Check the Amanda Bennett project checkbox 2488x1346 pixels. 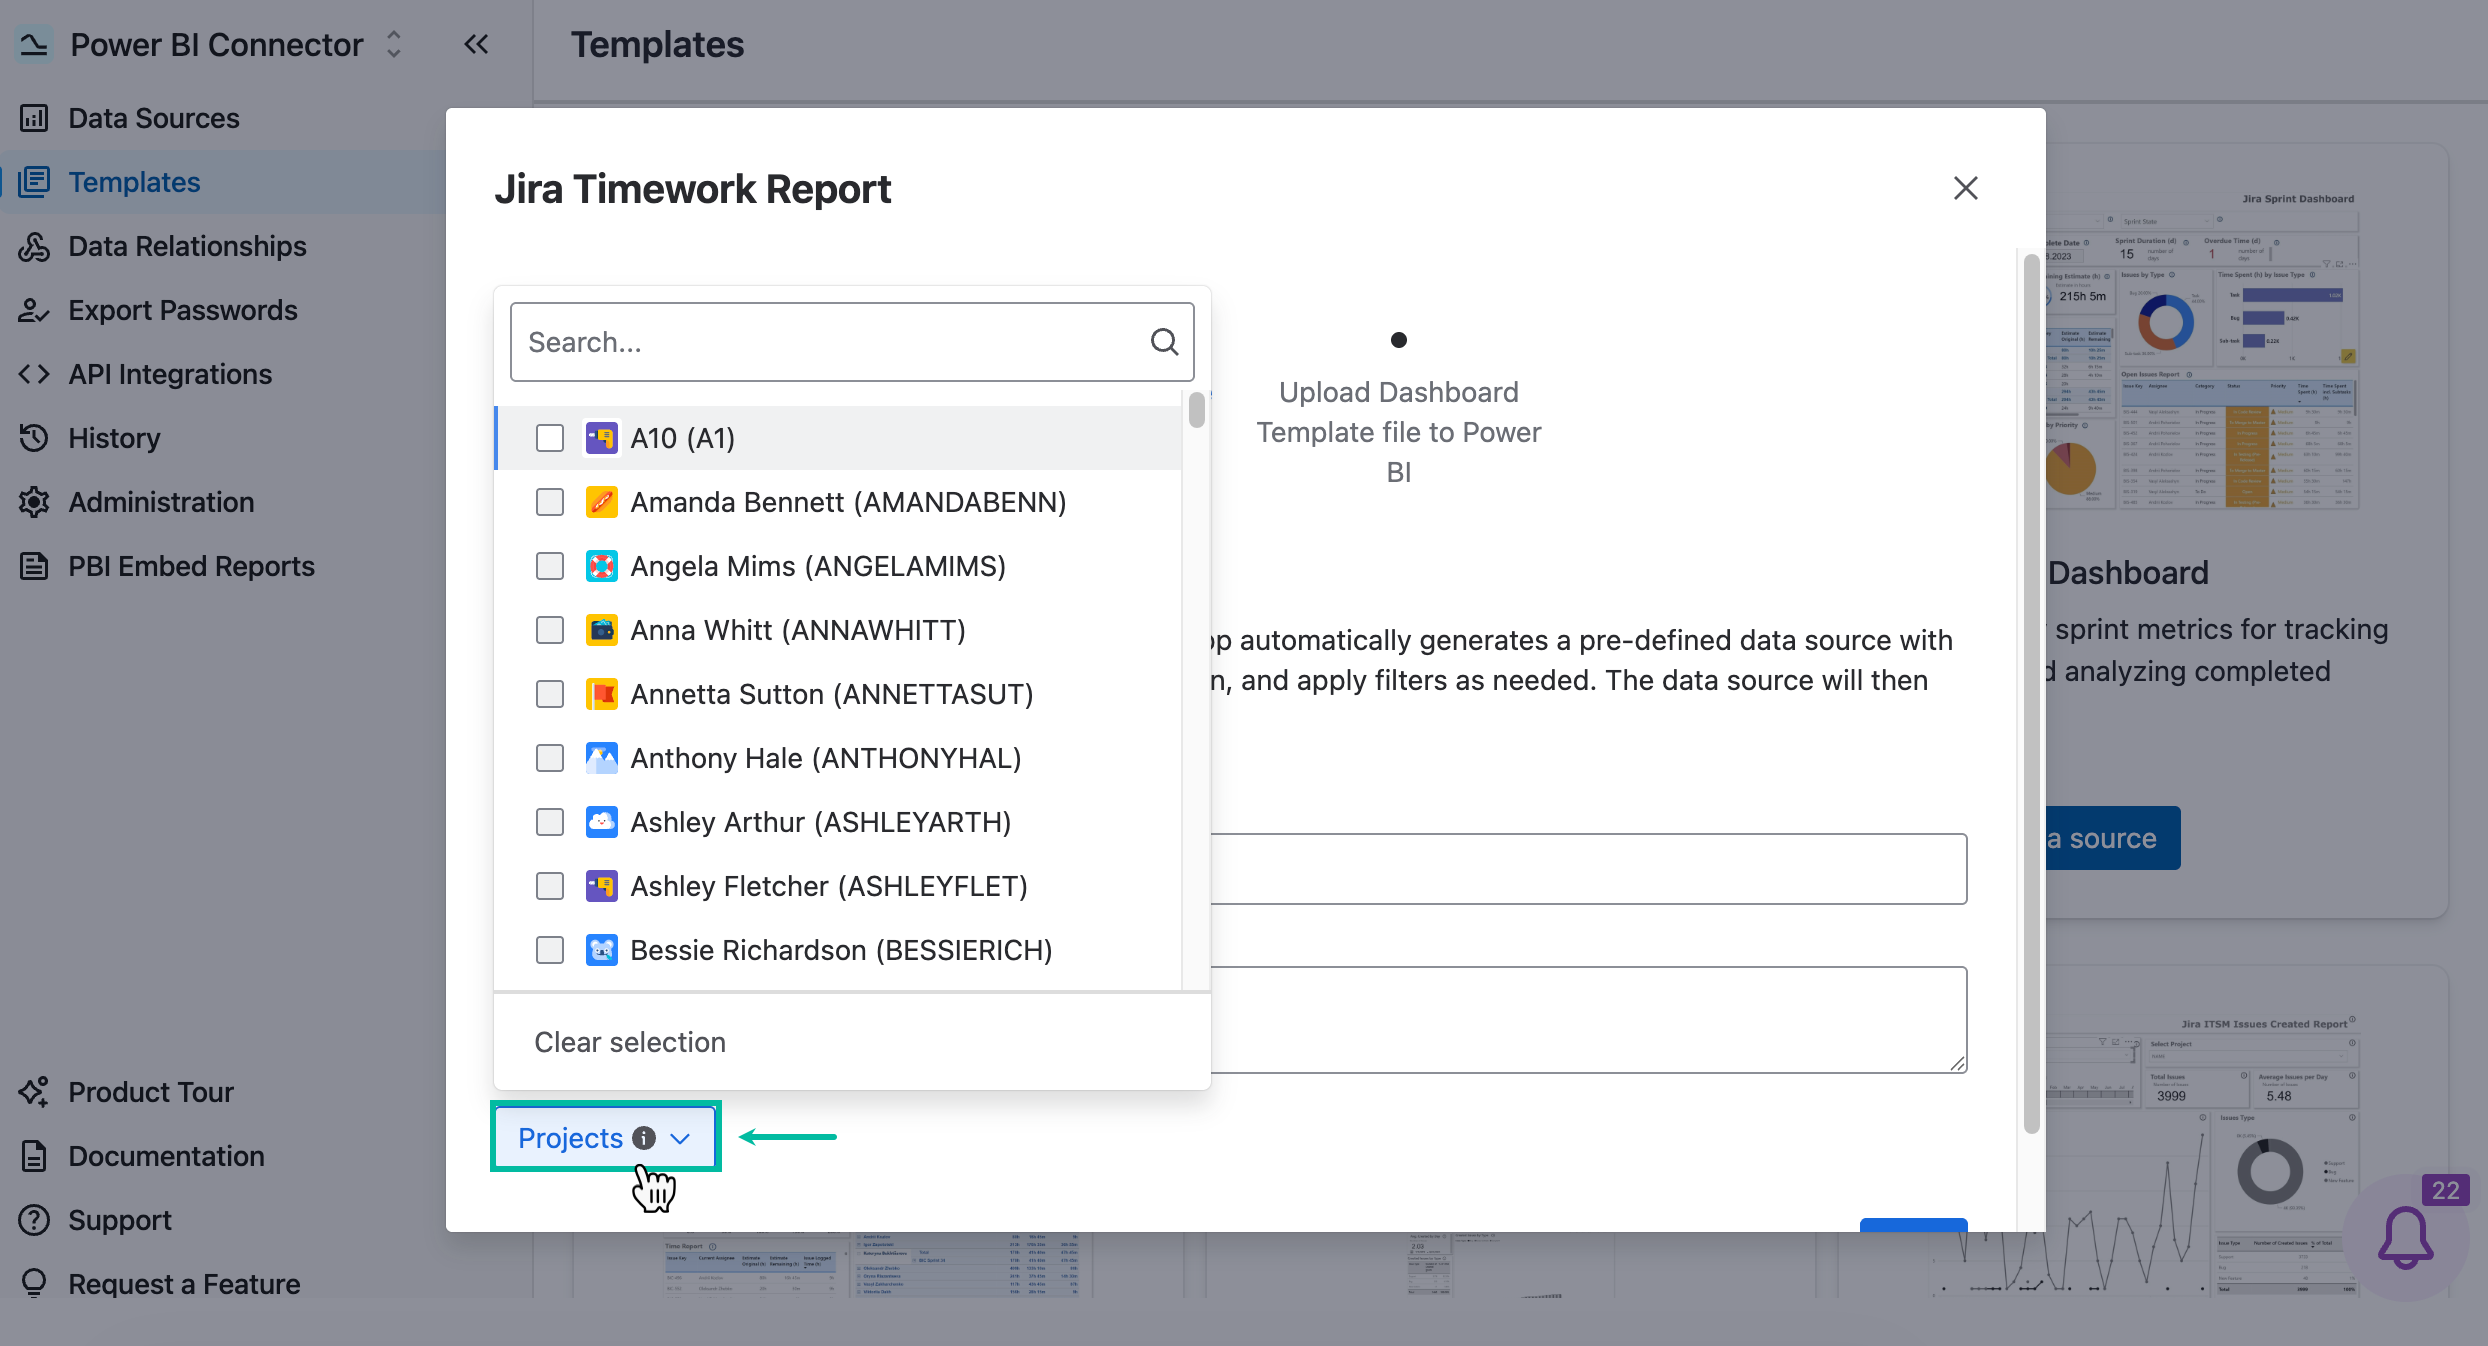click(550, 502)
